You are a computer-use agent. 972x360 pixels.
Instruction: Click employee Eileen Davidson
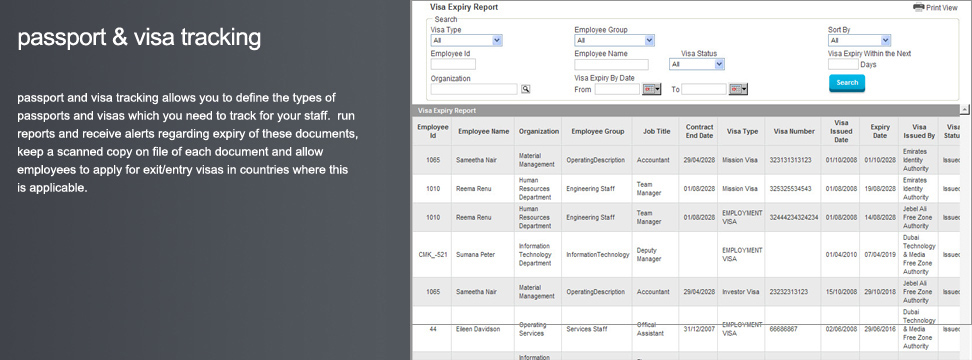[478, 329]
